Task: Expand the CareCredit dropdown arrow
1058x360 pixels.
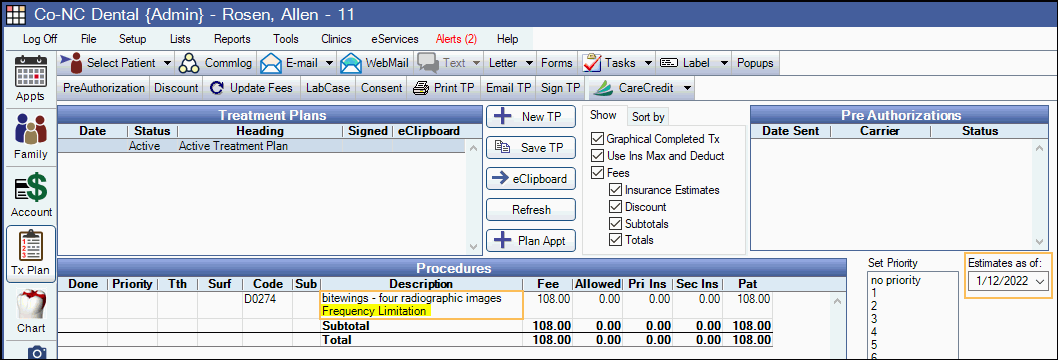Action: (x=687, y=88)
